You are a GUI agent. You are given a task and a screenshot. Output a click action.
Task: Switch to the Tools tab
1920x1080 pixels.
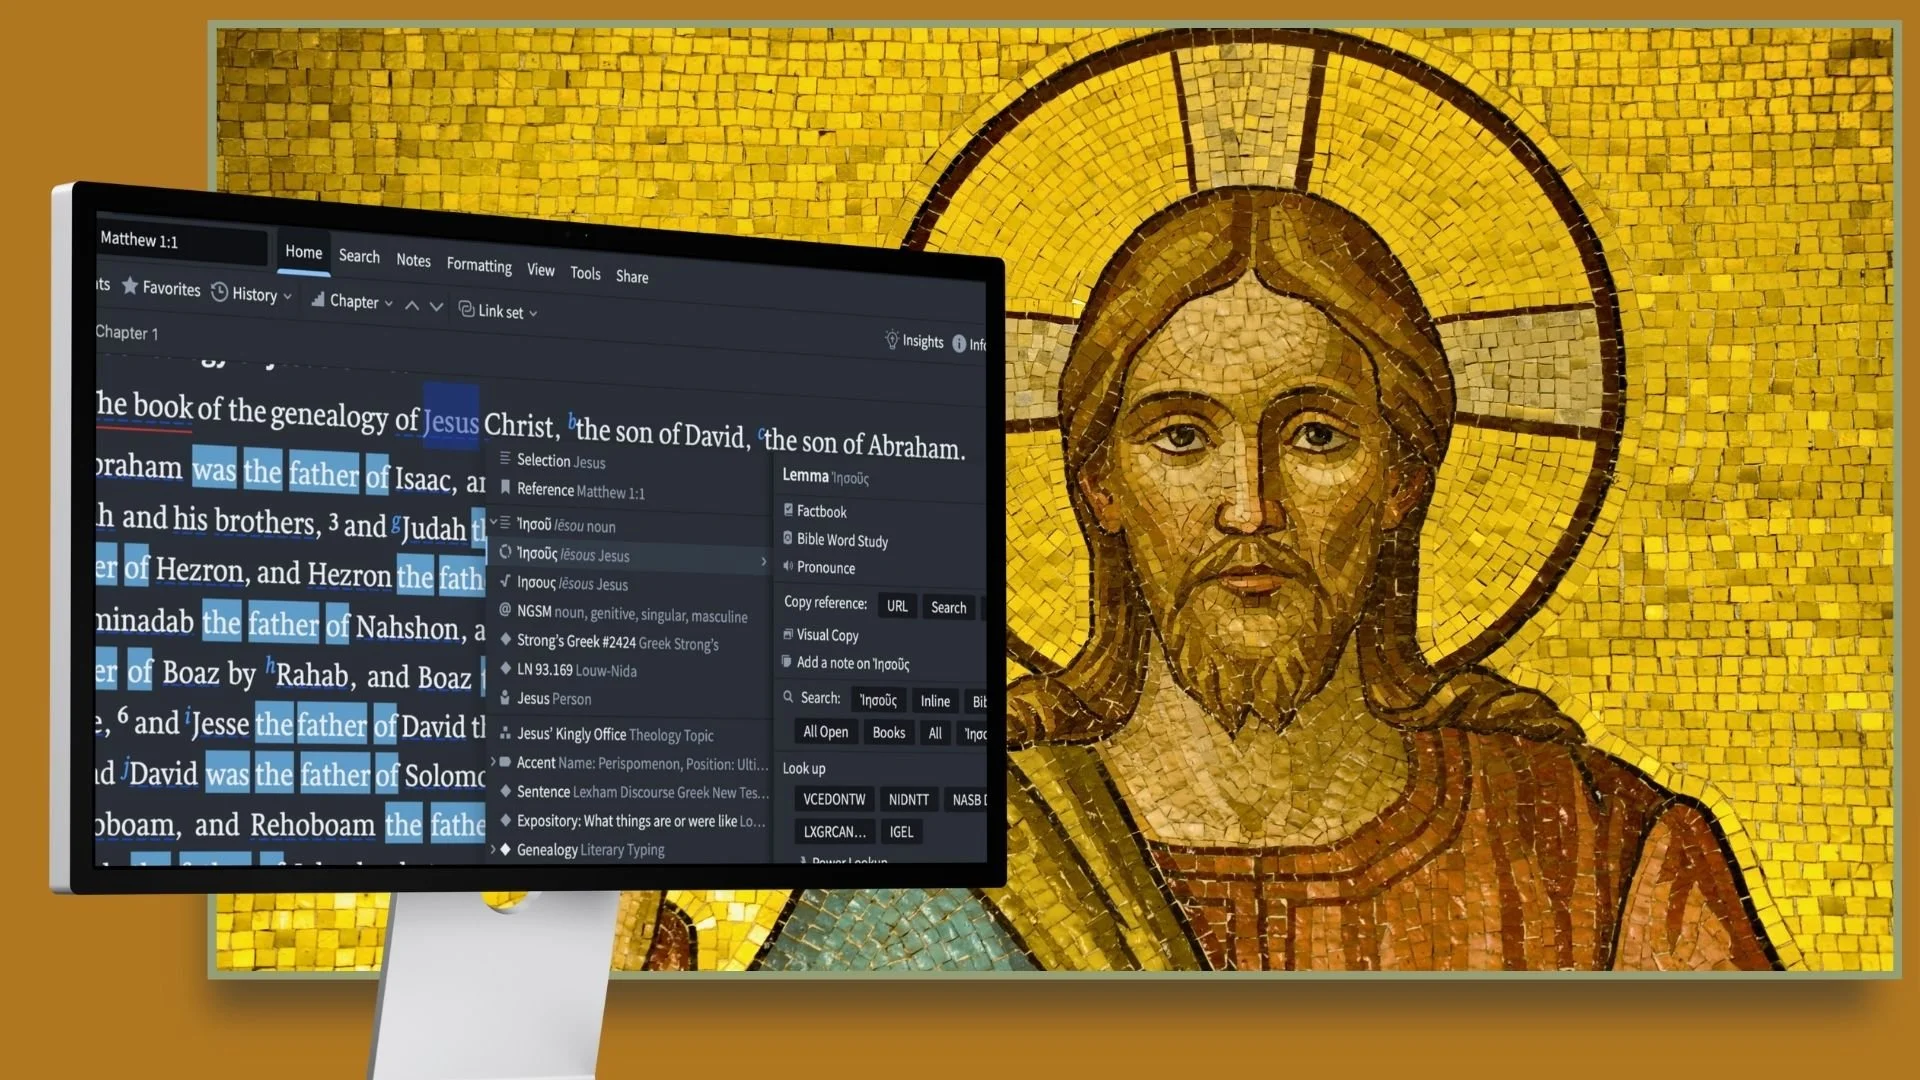[585, 273]
